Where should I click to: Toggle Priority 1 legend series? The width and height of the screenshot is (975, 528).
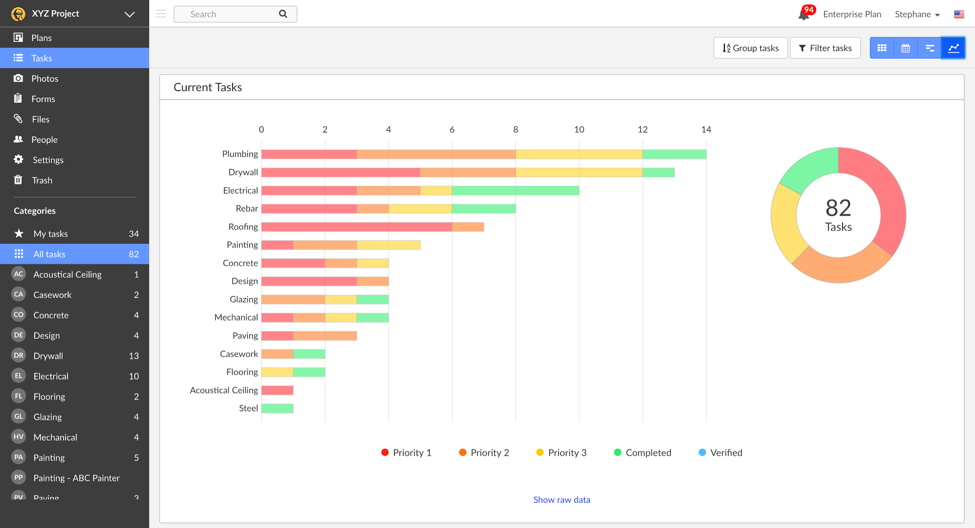(x=406, y=453)
